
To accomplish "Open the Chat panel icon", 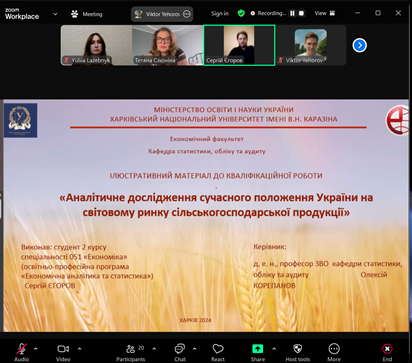I will (x=180, y=349).
